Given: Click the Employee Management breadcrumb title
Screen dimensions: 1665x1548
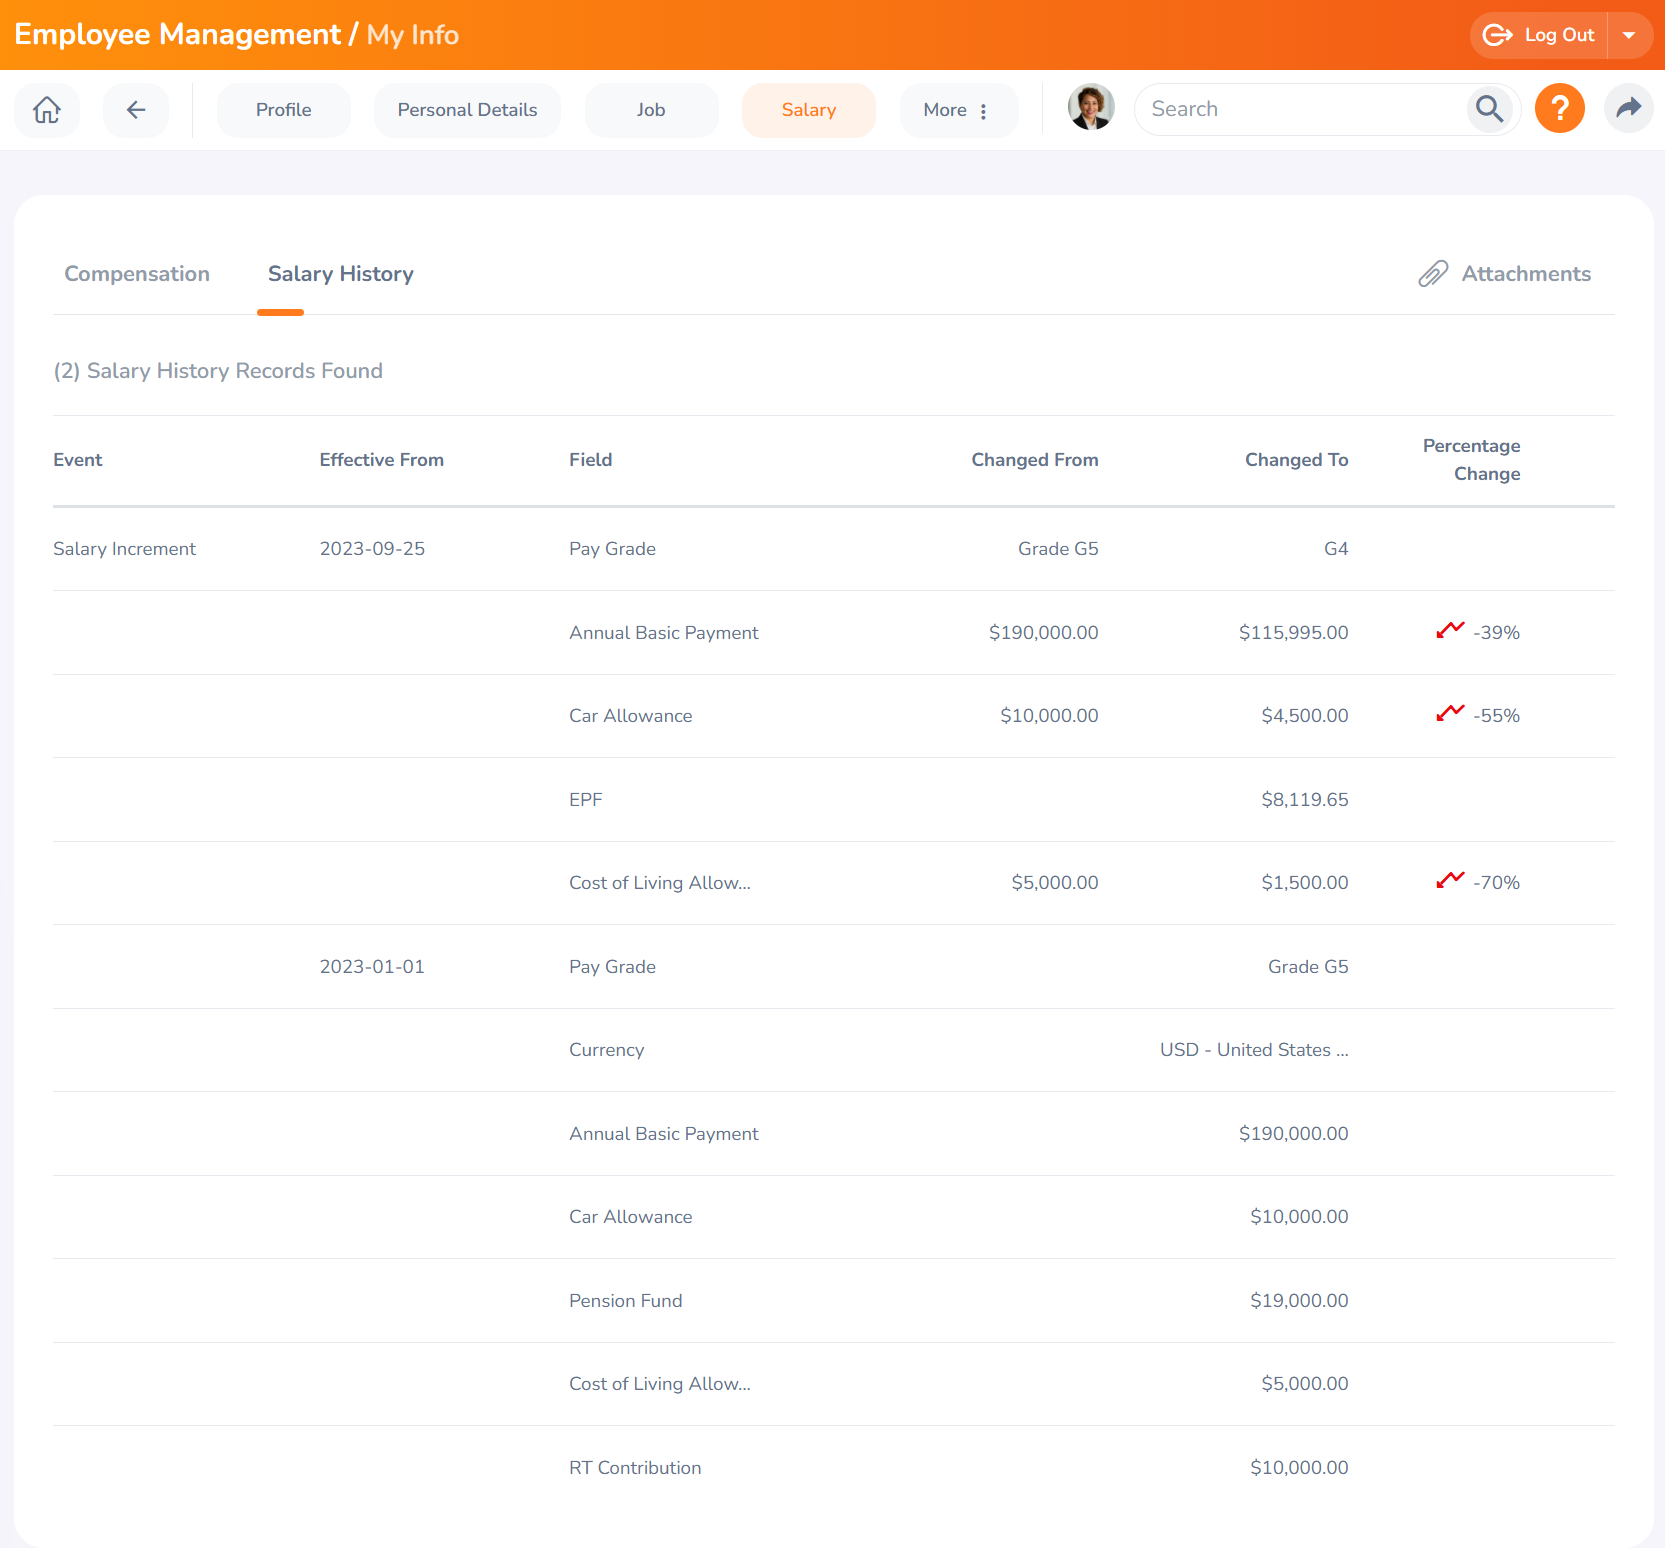Looking at the screenshot, I should click(x=177, y=35).
